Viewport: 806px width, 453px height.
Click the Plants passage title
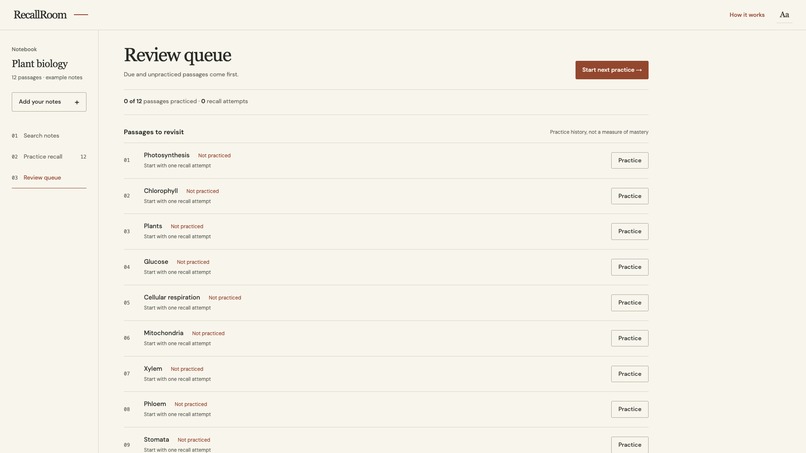pyautogui.click(x=153, y=226)
